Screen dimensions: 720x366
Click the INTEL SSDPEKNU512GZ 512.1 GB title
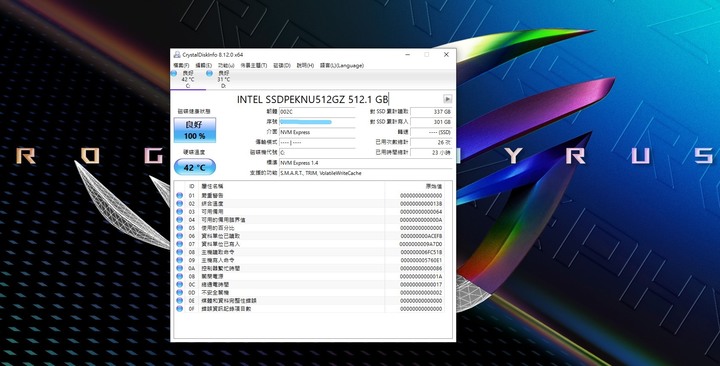pos(313,99)
